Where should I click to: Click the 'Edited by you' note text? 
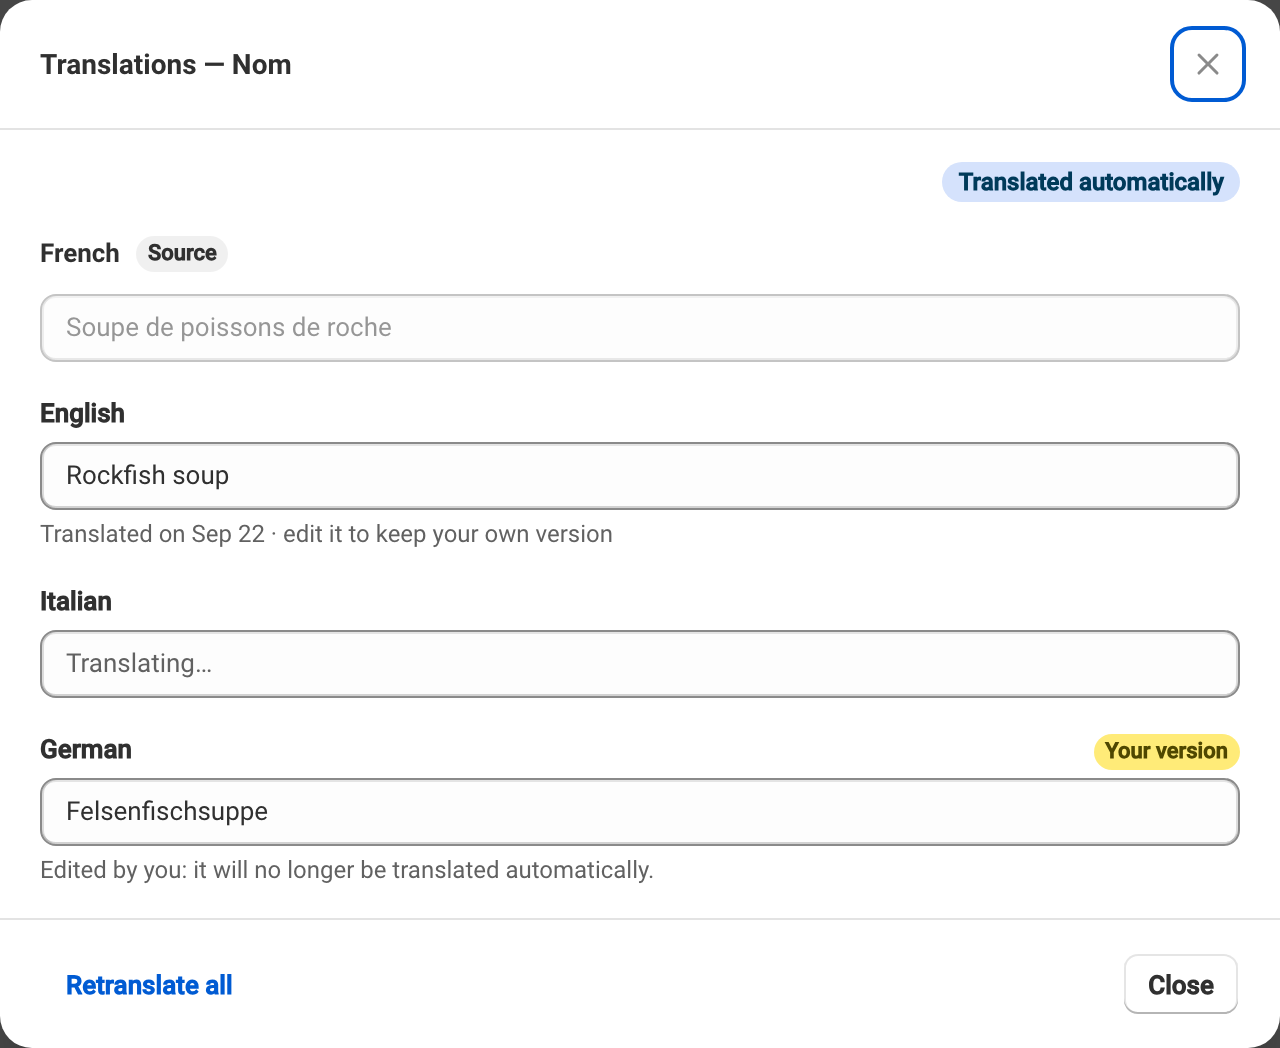point(347,870)
